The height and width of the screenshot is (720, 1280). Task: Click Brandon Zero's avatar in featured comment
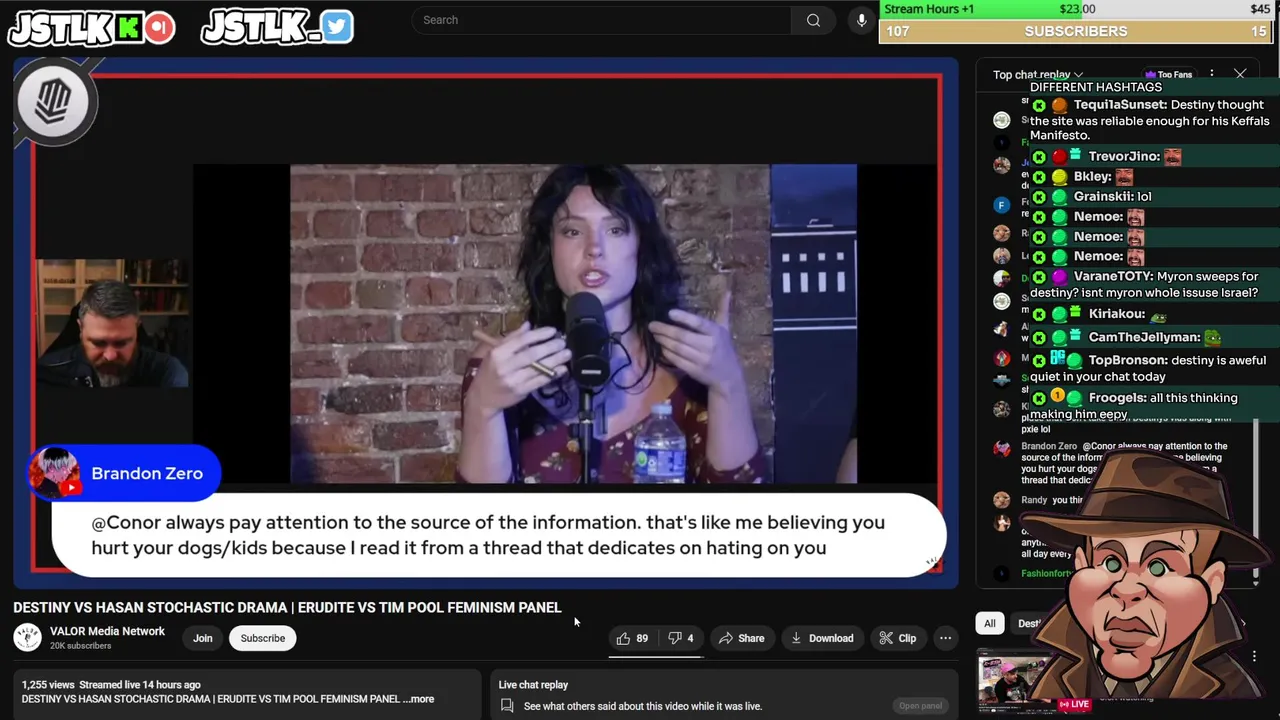pos(55,472)
